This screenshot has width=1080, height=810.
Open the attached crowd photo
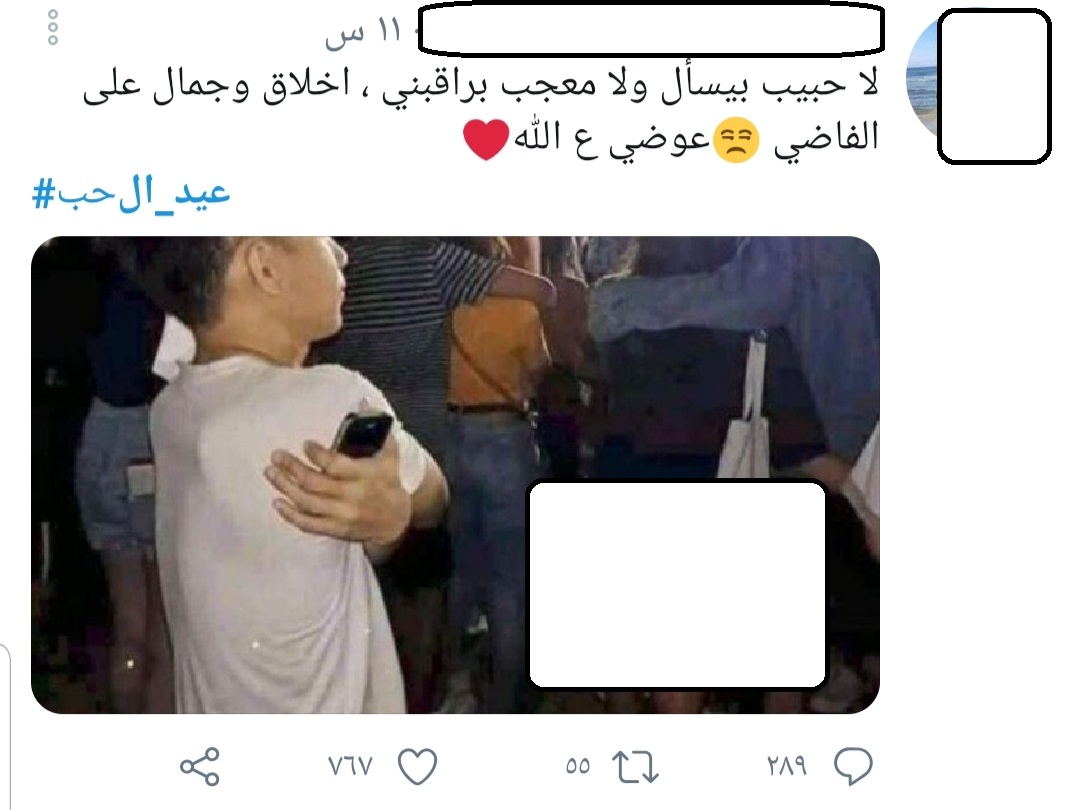455,475
